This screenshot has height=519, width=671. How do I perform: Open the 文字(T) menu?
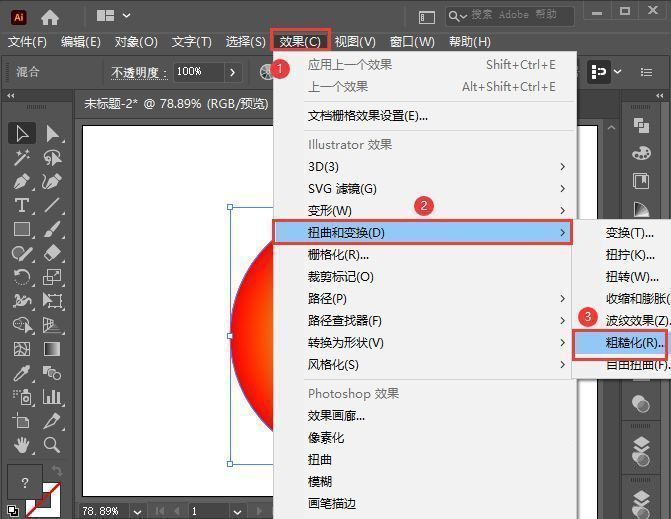(192, 42)
